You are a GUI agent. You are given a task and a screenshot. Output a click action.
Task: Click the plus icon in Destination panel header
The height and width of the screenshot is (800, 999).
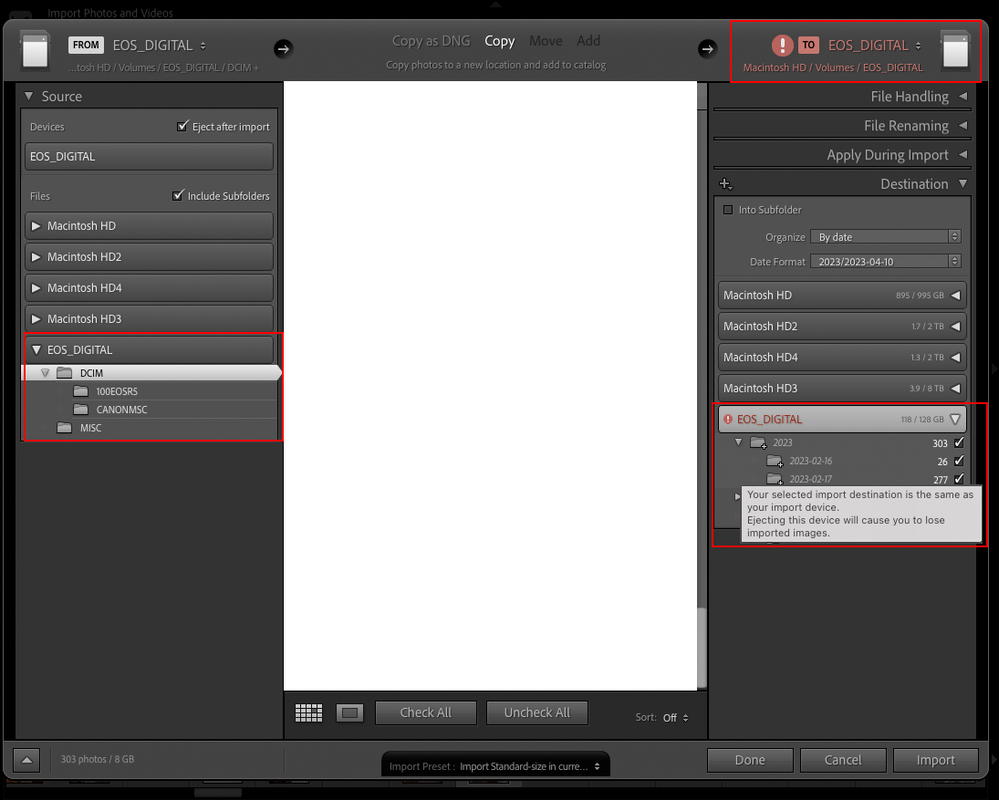724,184
